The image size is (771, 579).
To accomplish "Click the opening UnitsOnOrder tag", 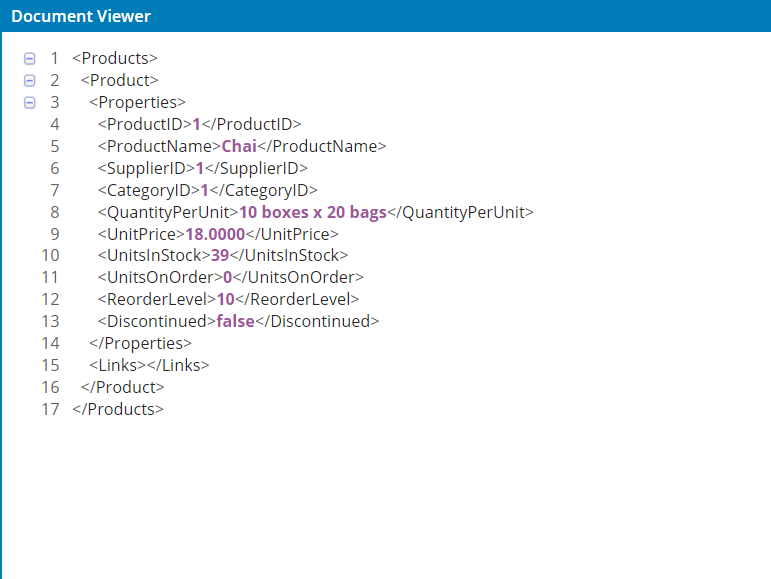I will (160, 278).
